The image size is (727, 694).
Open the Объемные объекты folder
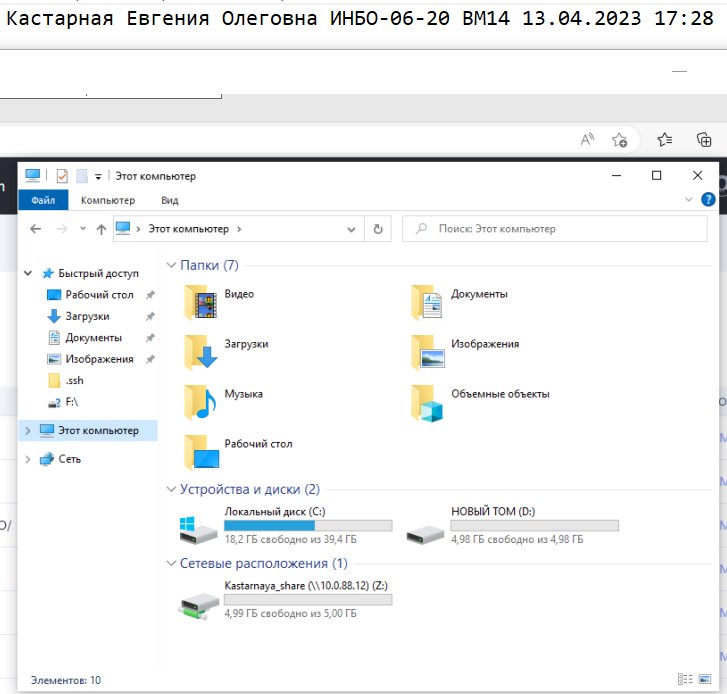(x=480, y=401)
